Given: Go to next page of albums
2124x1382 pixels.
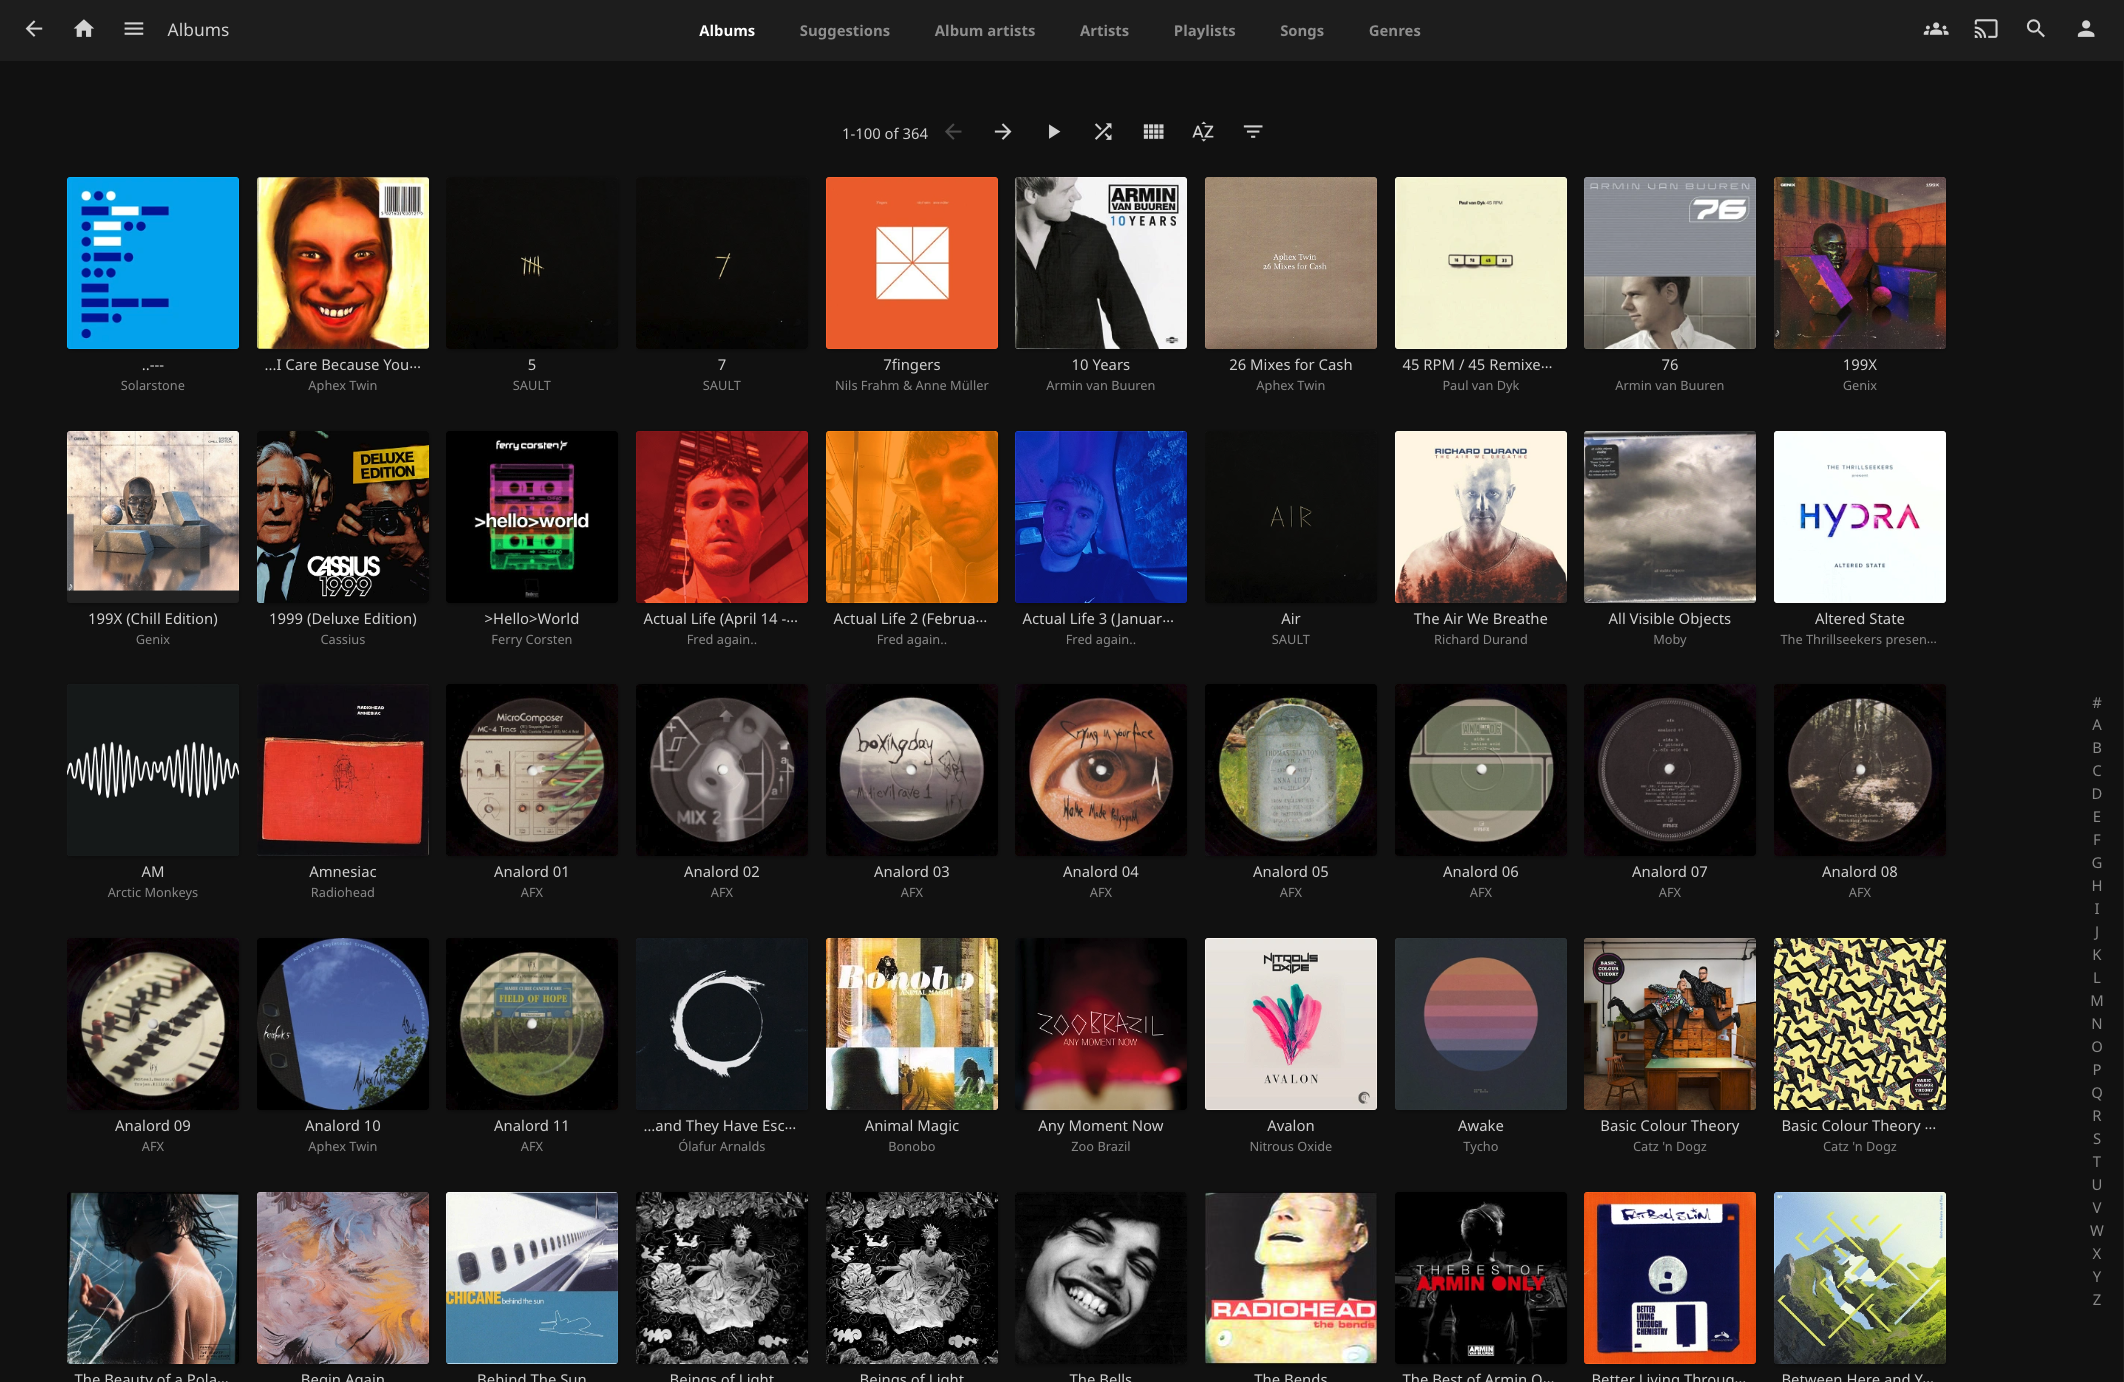Looking at the screenshot, I should 1003,132.
